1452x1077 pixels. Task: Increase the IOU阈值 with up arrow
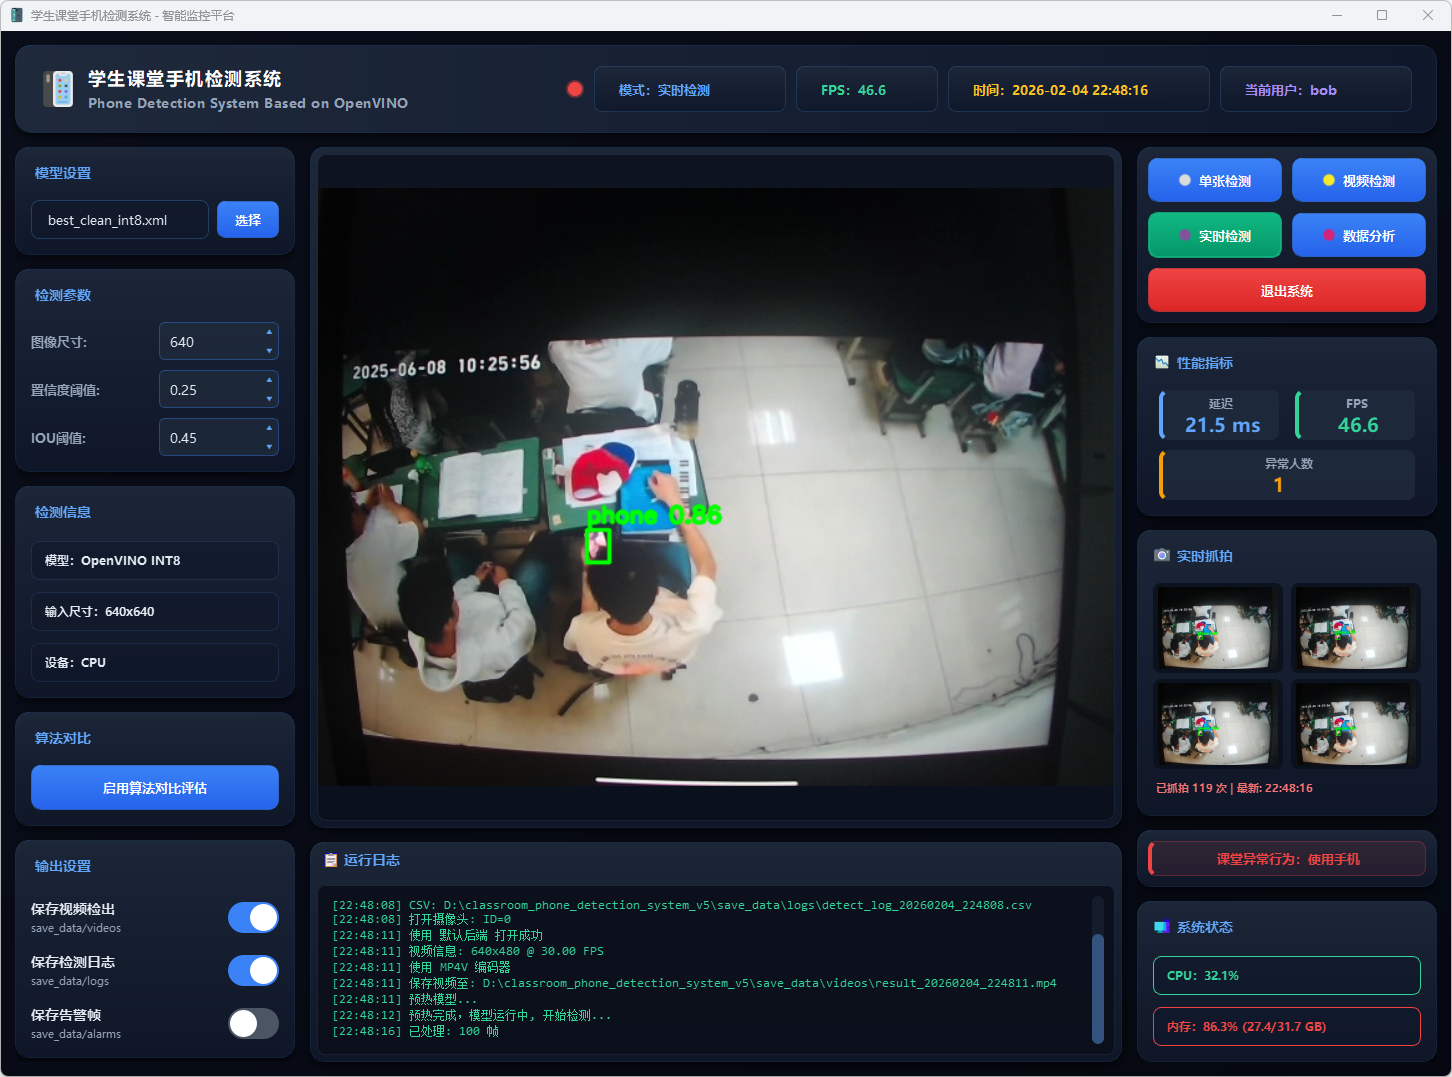pyautogui.click(x=269, y=428)
